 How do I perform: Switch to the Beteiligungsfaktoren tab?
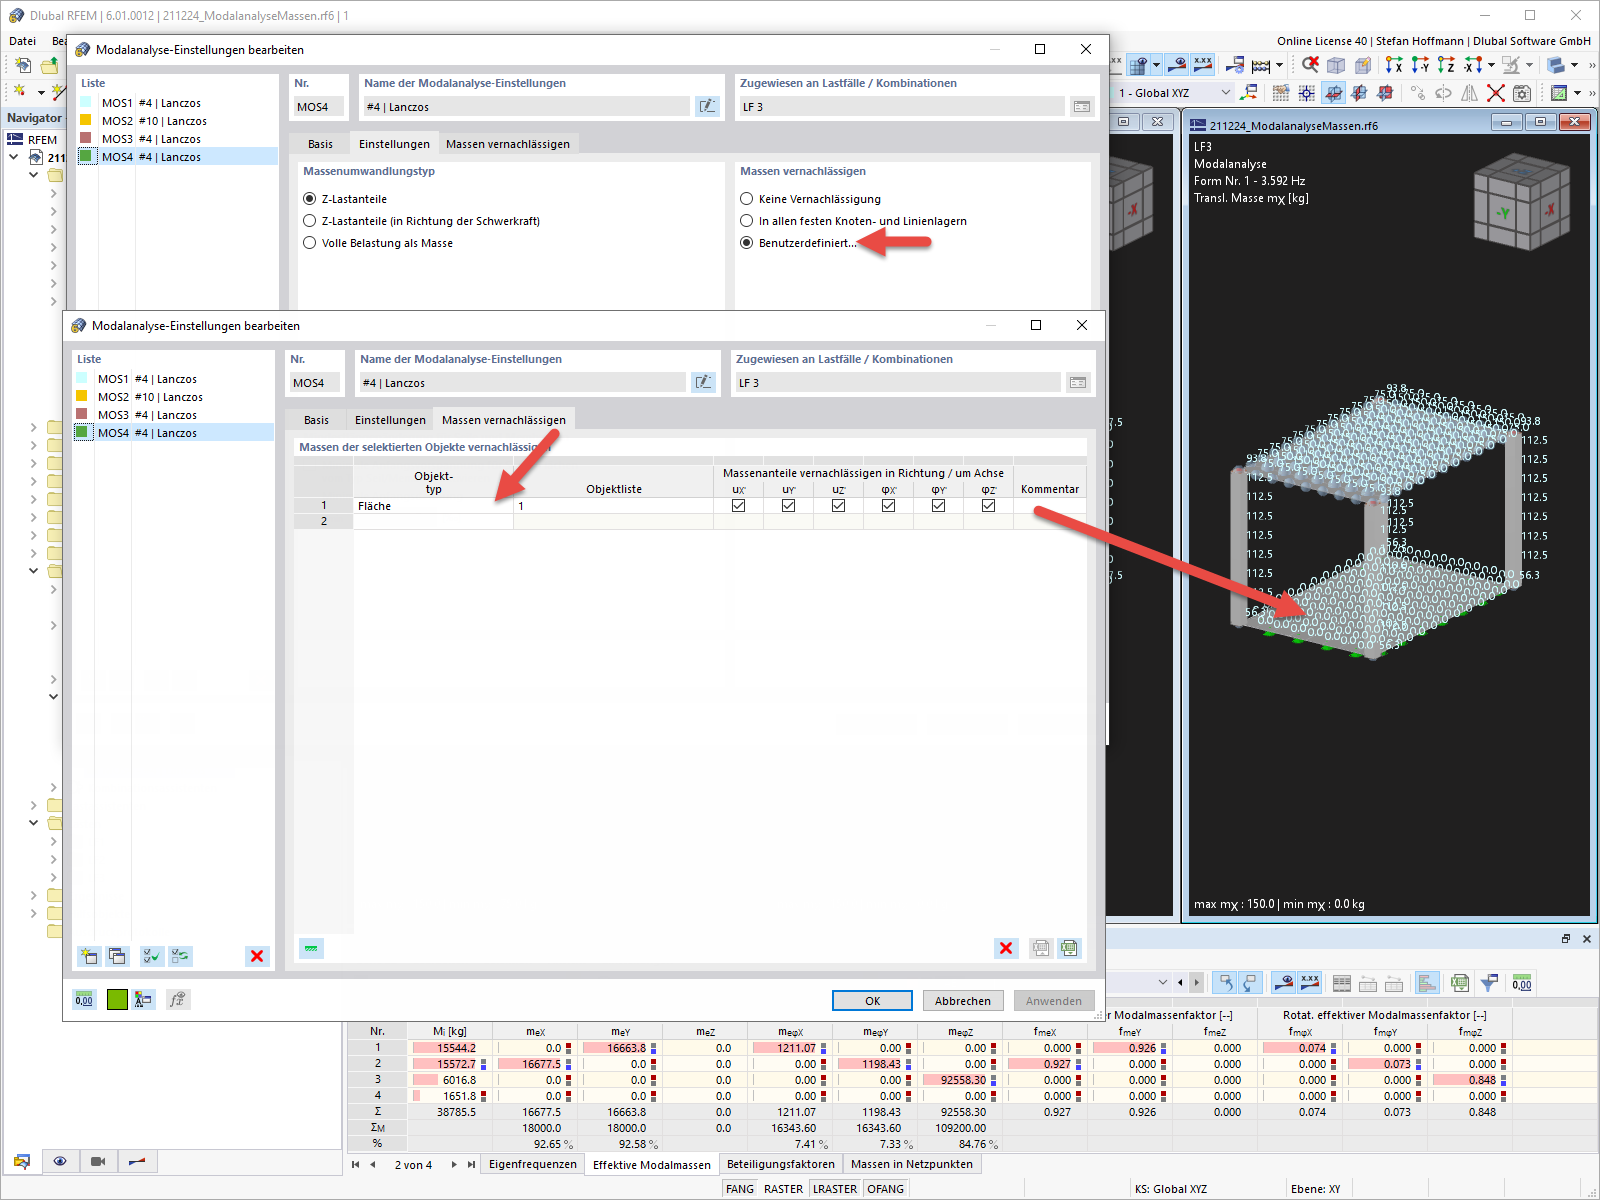781,1163
